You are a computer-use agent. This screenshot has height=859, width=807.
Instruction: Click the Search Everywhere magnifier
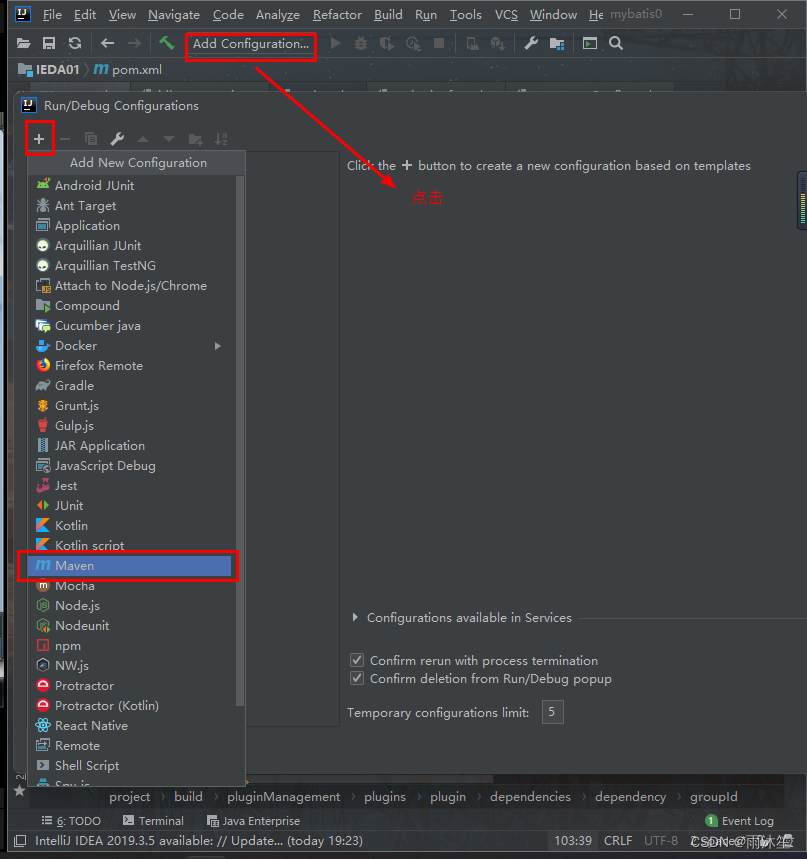[616, 43]
